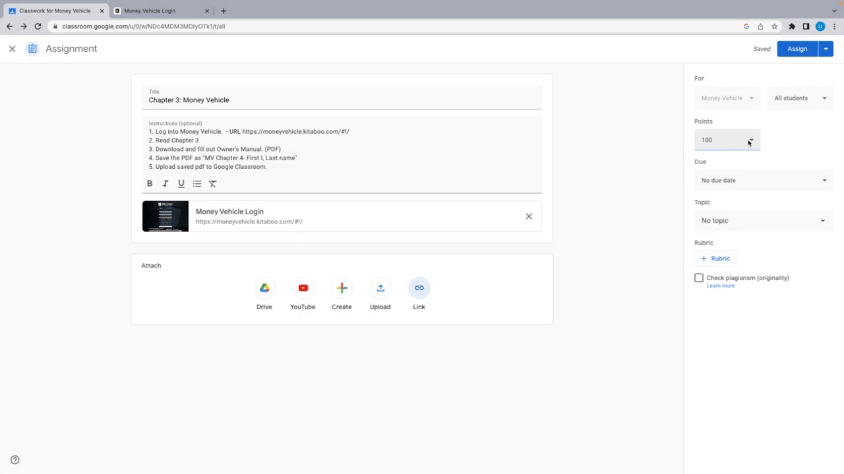Image resolution: width=844 pixels, height=474 pixels.
Task: Select the Classwork for Money Vehicle tab
Action: coord(54,11)
